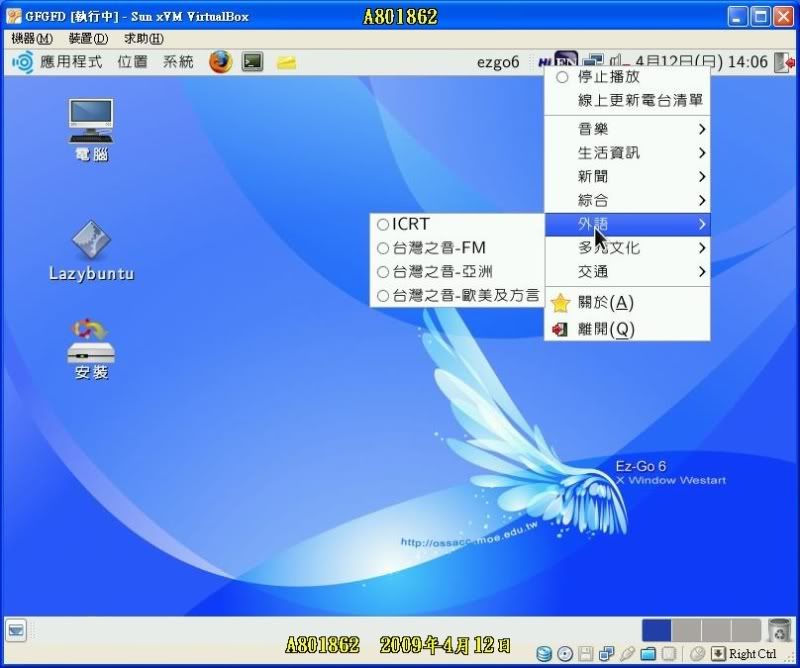Viewport: 800px width, 668px height.
Task: Open the 應用程式 applications menu
Action: (71, 62)
